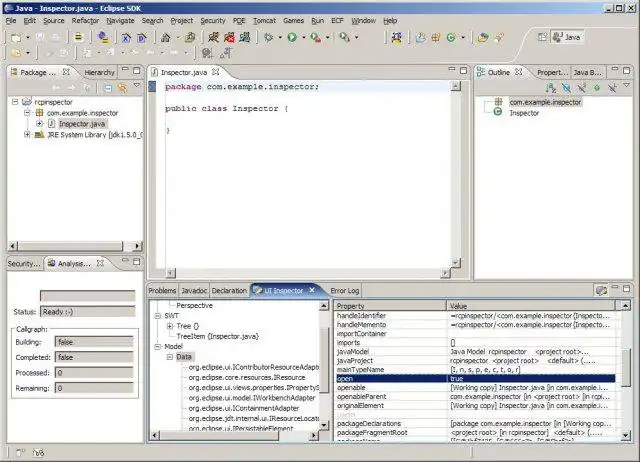Click the red Tomcat stop icon
Screen dimensions: 640x462
[x=229, y=38]
